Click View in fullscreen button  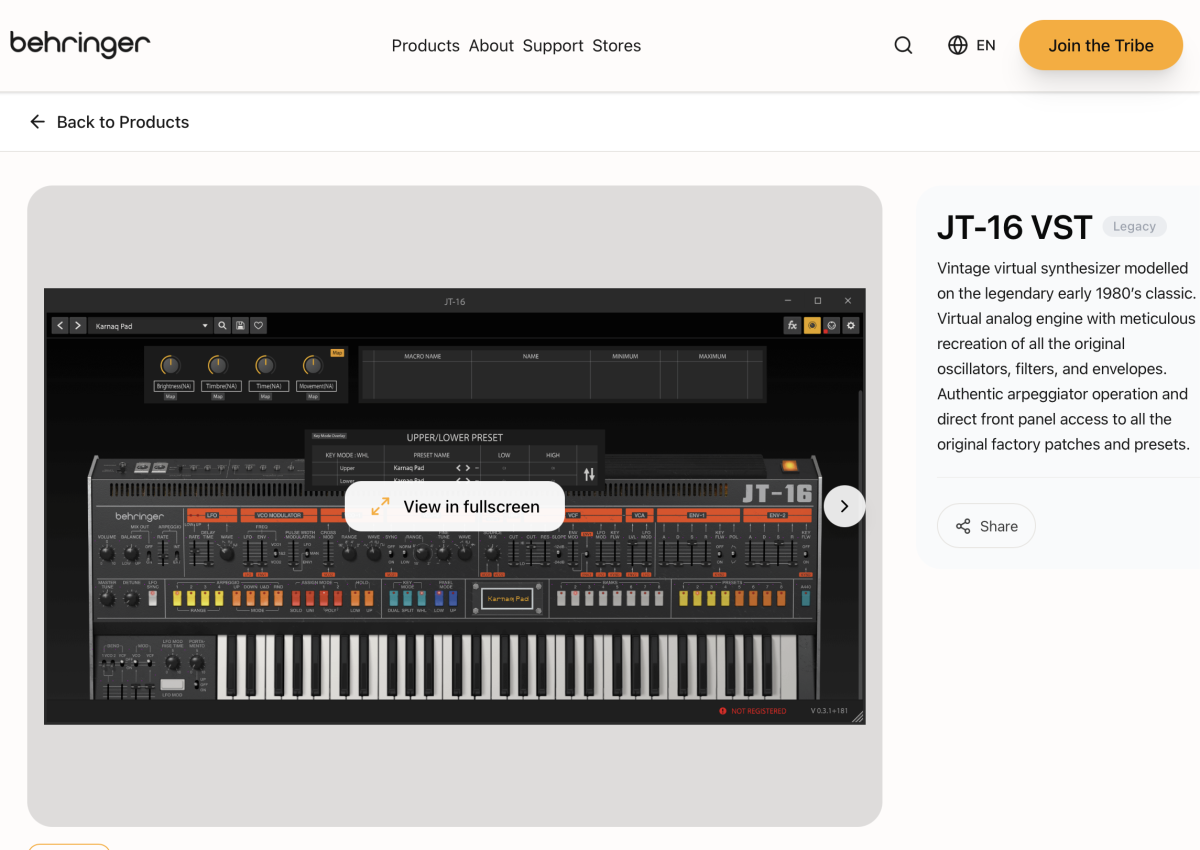coord(455,507)
